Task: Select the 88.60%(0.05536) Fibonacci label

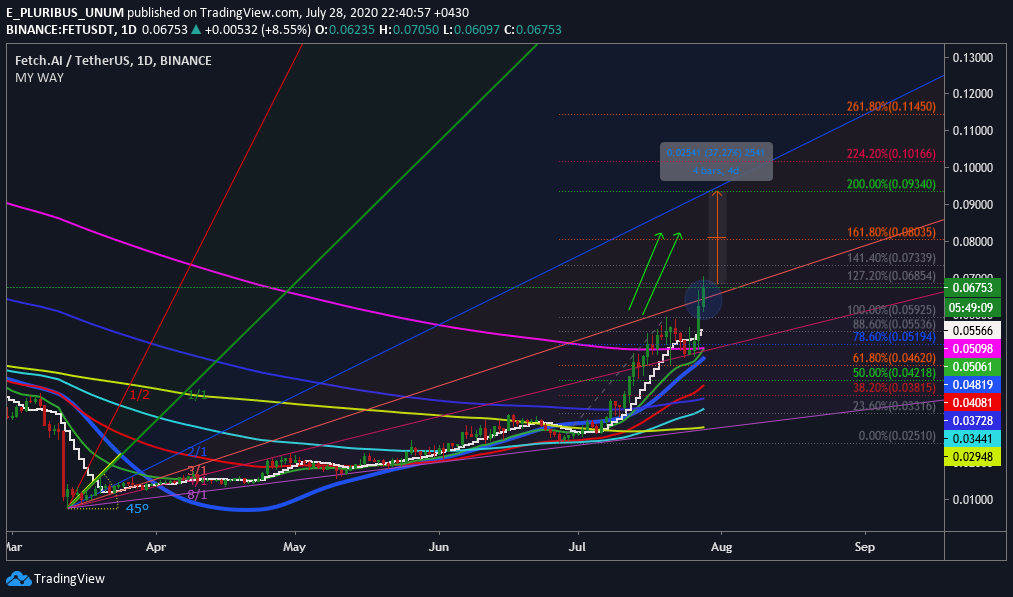Action: (893, 324)
